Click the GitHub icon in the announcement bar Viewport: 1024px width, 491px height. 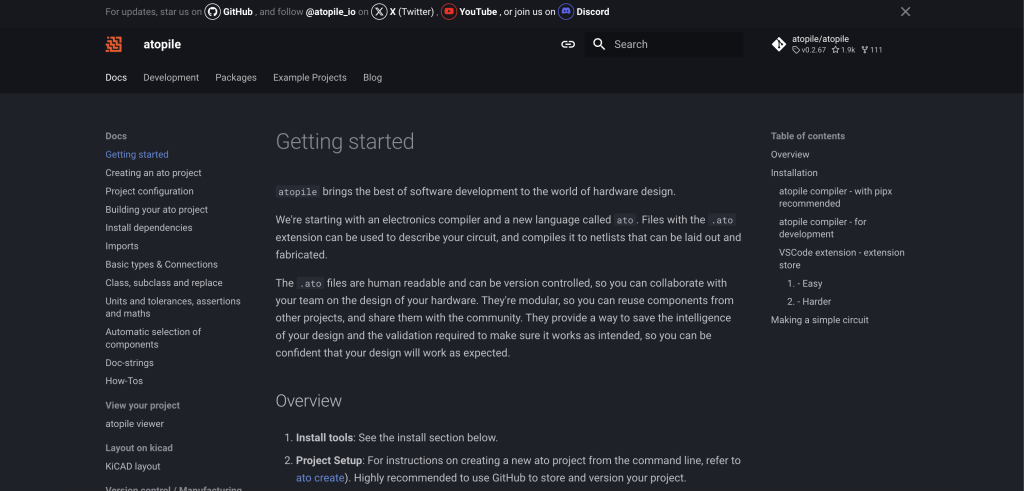tap(212, 12)
